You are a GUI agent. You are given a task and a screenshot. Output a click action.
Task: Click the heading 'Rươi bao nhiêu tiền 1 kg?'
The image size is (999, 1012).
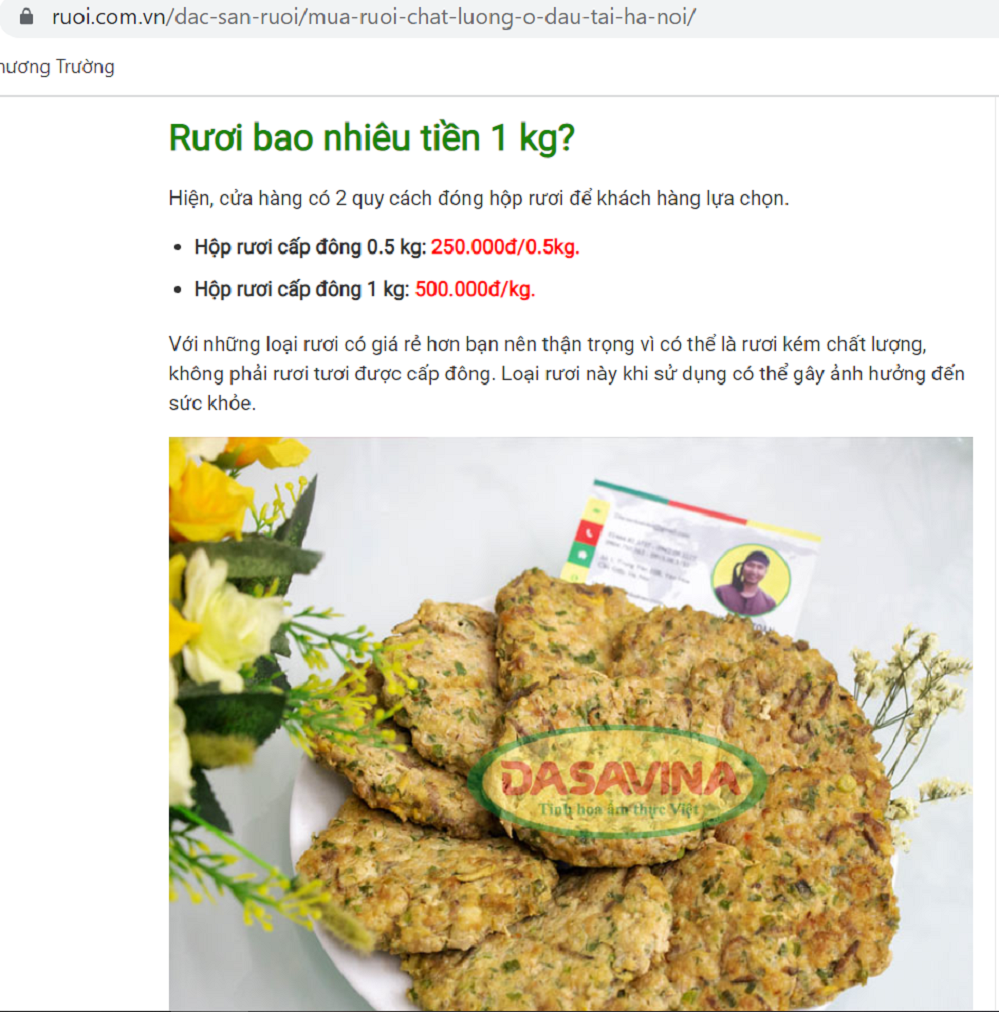pos(371,137)
